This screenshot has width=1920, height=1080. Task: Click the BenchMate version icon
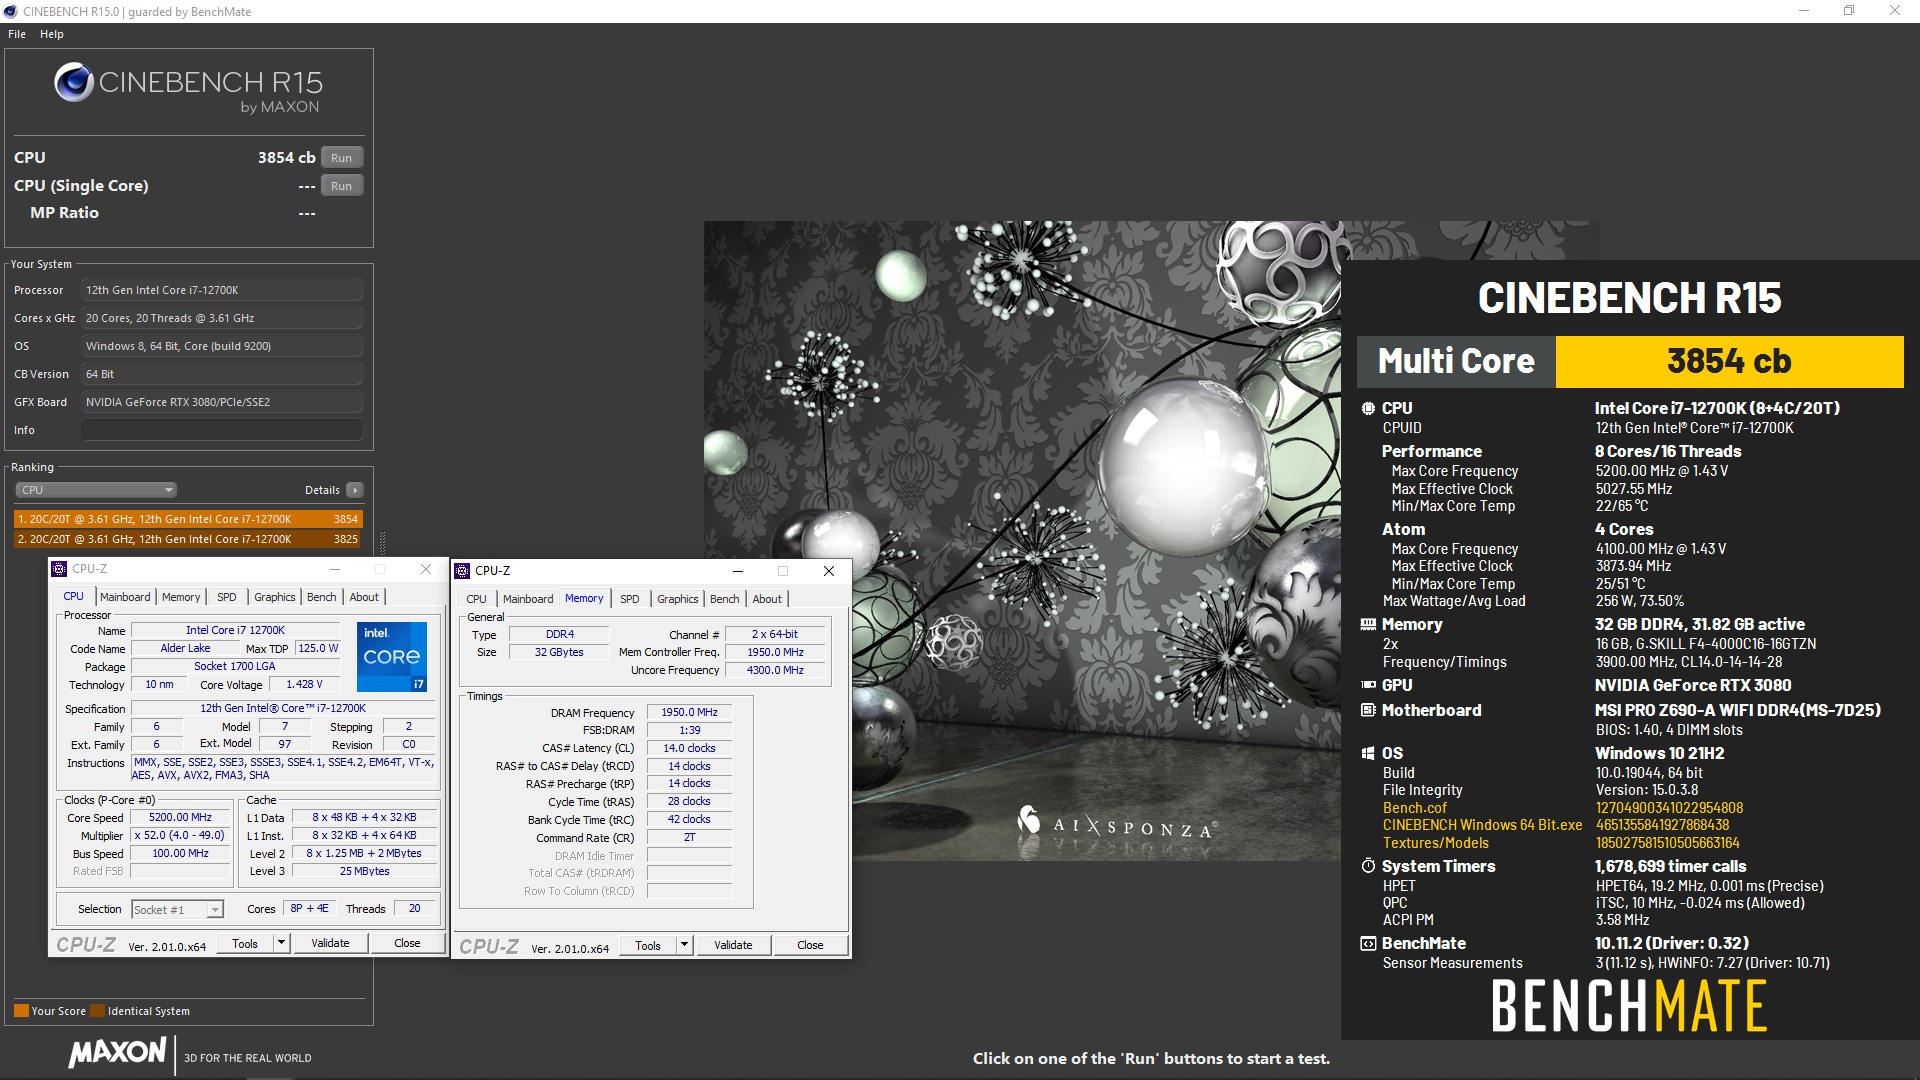pyautogui.click(x=1368, y=943)
